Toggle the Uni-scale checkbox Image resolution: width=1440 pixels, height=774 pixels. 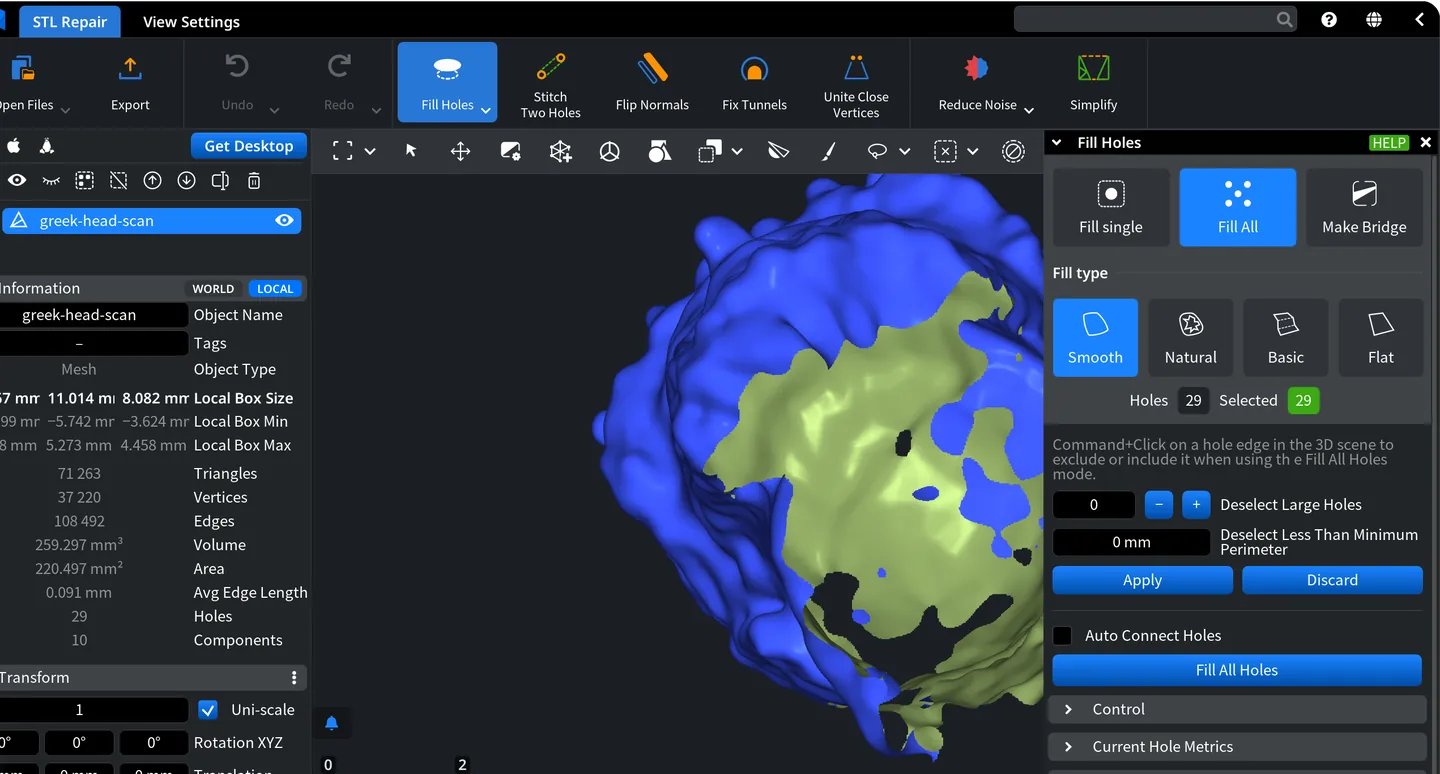208,710
